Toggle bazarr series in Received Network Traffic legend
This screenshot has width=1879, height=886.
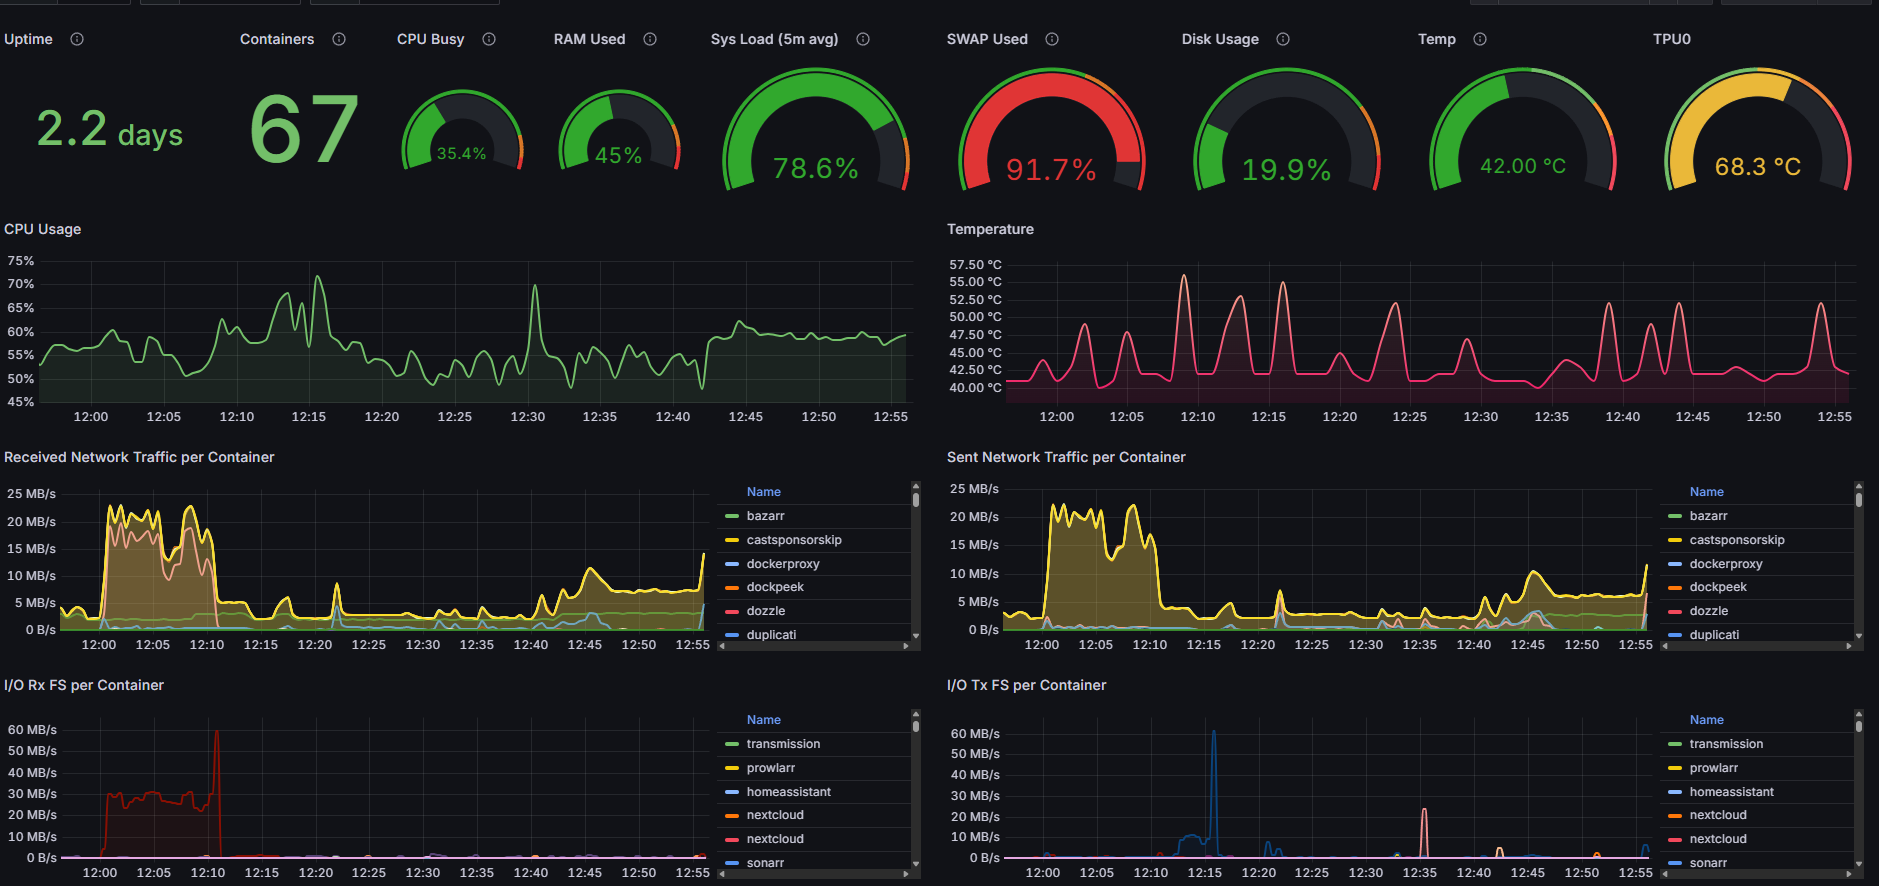point(765,516)
